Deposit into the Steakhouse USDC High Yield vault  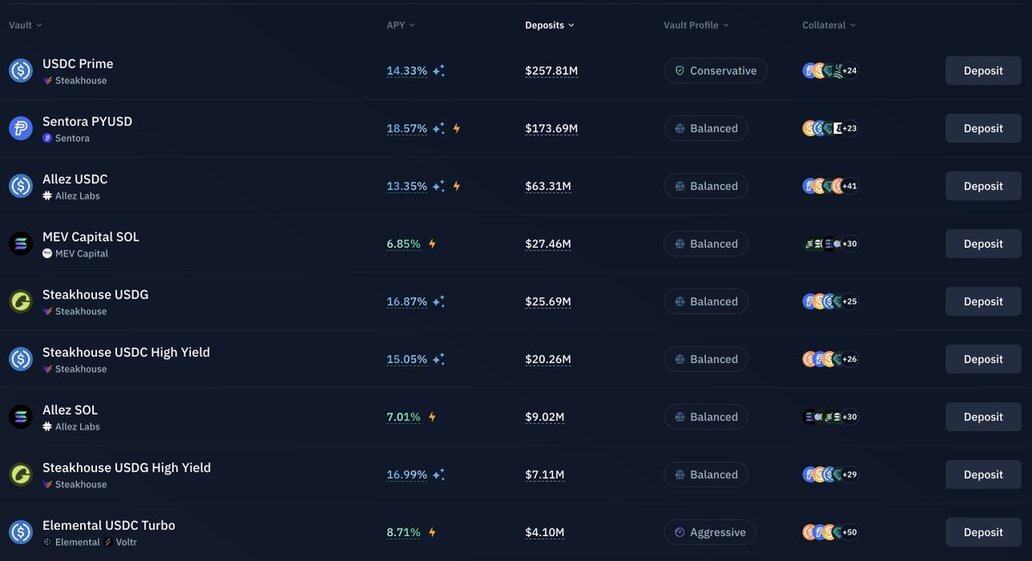coord(983,359)
